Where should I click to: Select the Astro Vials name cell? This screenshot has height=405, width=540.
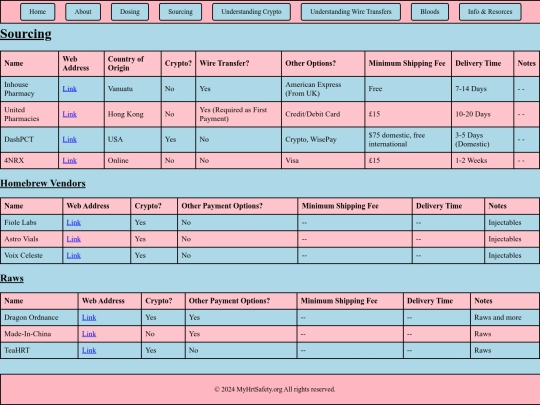[x=31, y=239]
